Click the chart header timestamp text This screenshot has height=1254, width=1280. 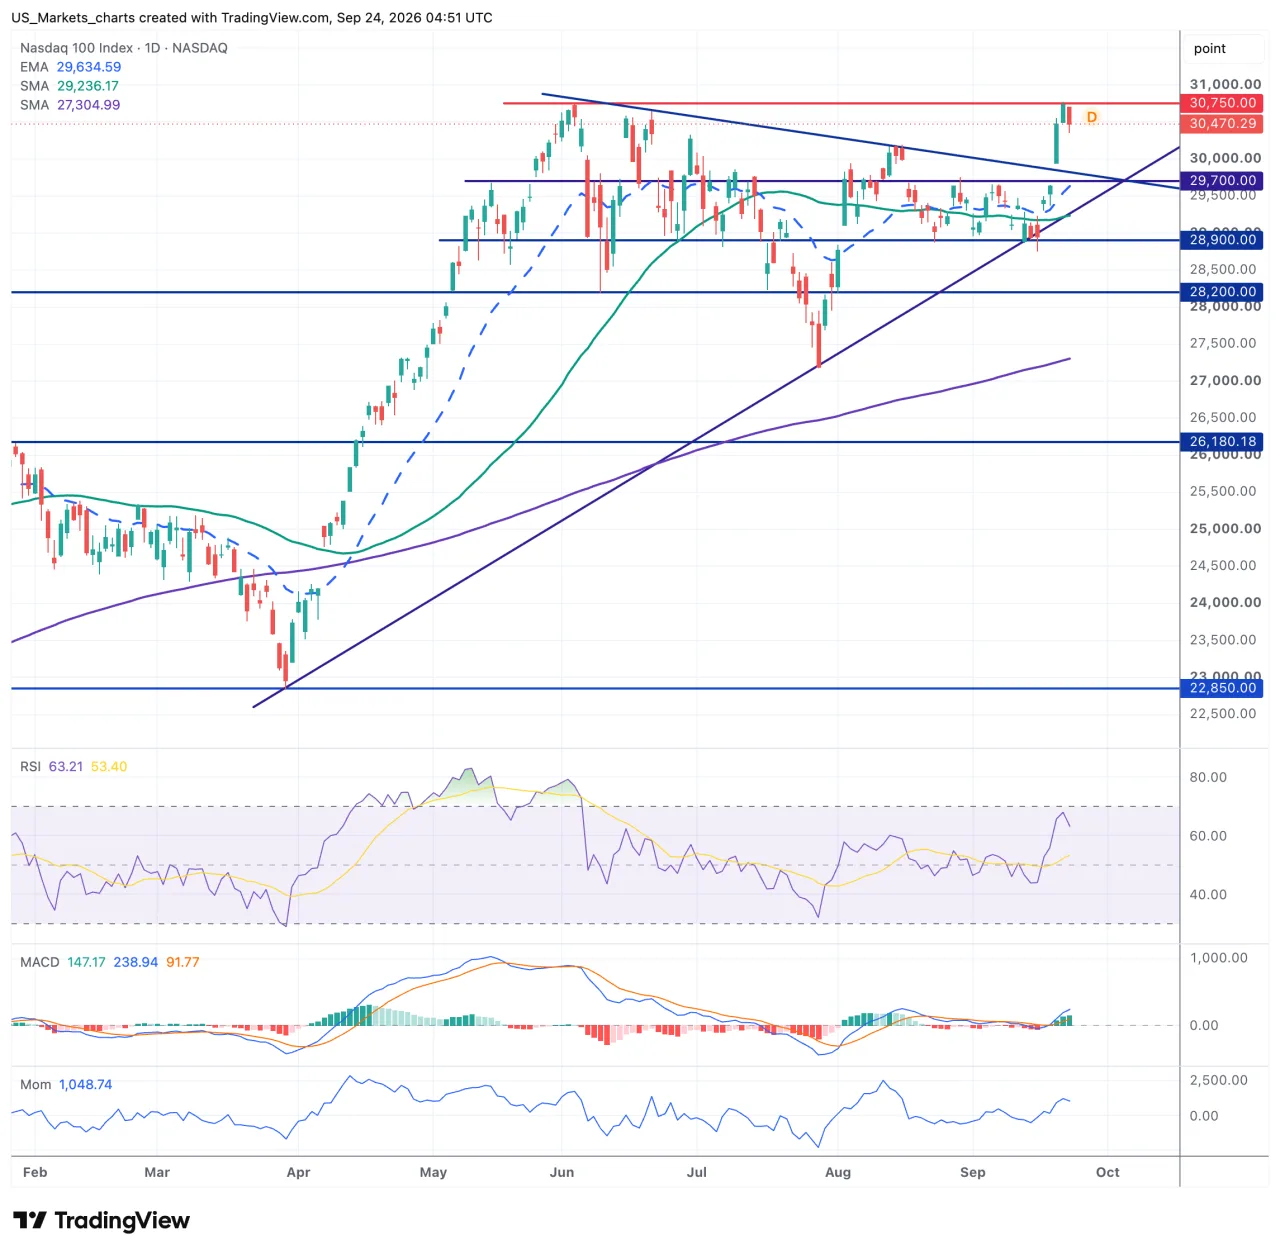pos(251,18)
